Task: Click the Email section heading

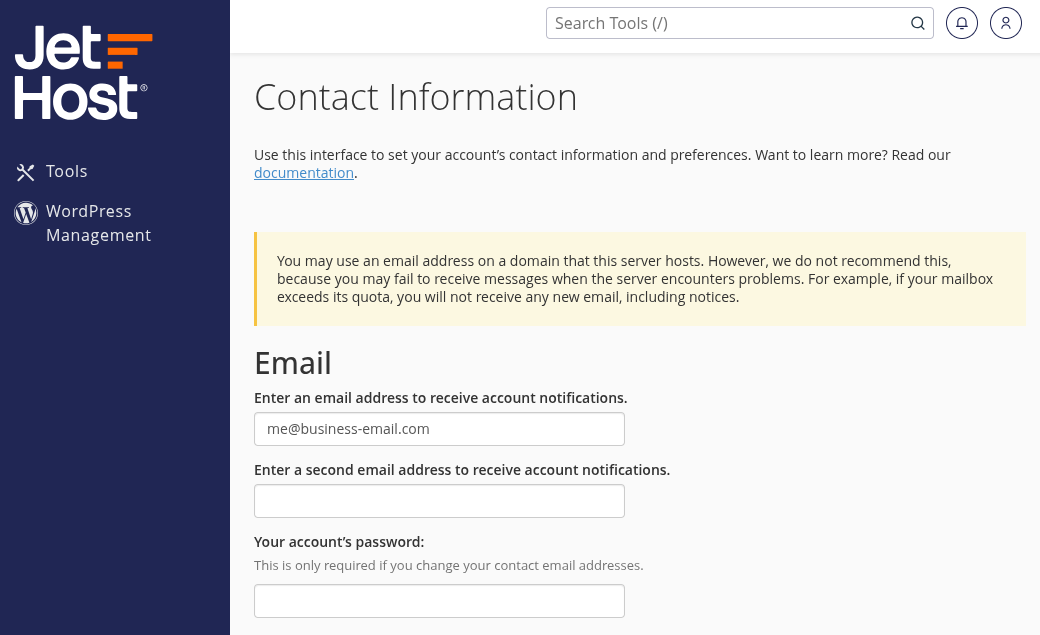Action: [x=292, y=363]
